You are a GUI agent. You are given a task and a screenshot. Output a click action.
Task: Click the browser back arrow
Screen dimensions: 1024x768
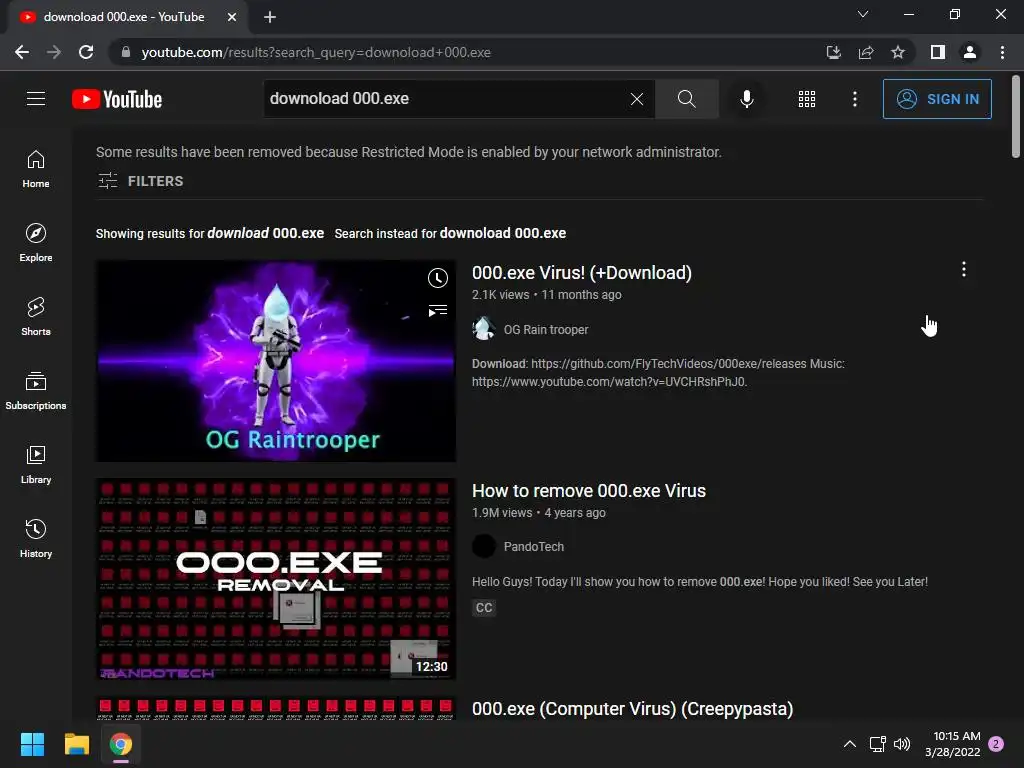(x=22, y=52)
